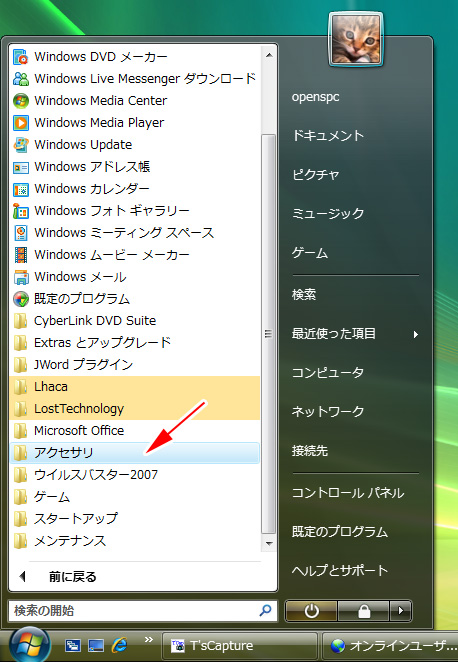
Task: Open 接続先 from right pane
Action: pyautogui.click(x=310, y=451)
